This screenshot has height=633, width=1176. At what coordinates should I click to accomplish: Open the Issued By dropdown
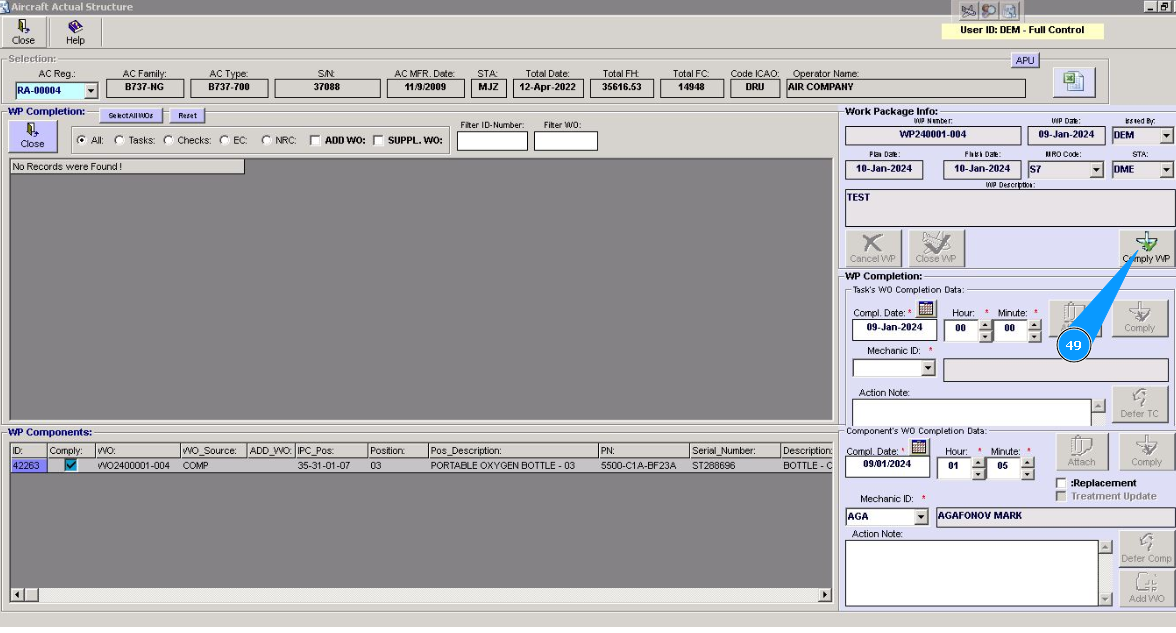(x=1166, y=136)
